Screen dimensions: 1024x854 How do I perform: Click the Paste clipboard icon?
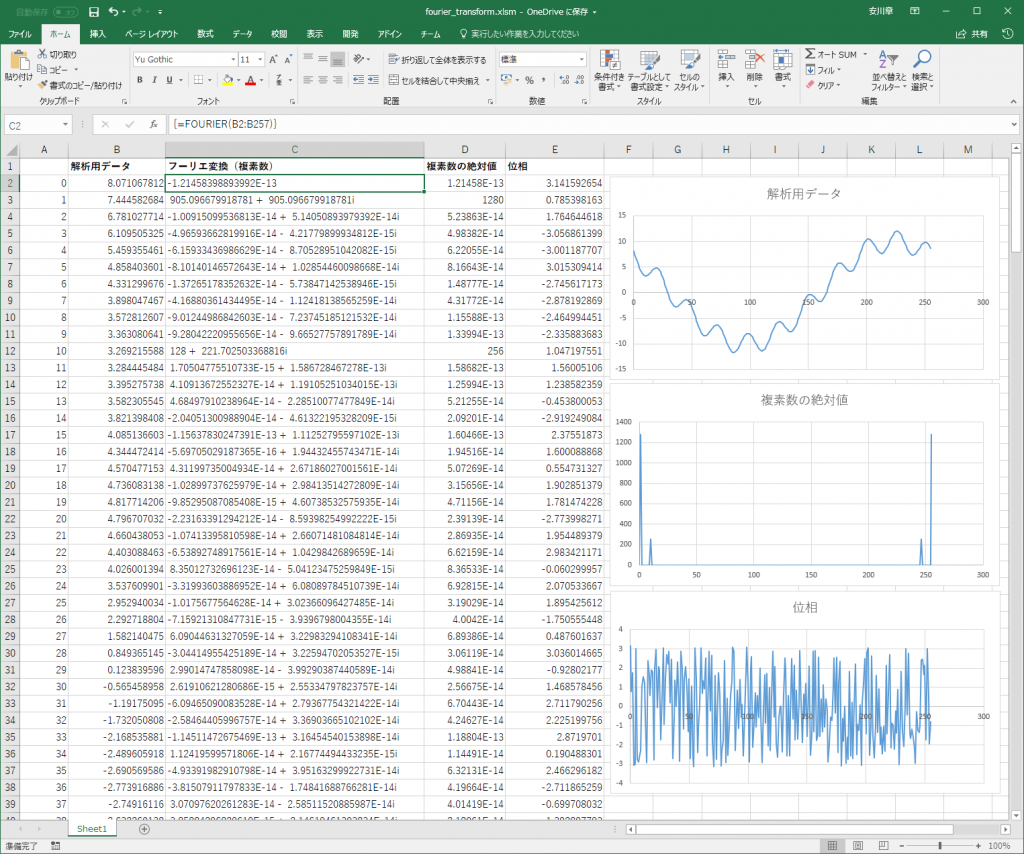tap(19, 61)
